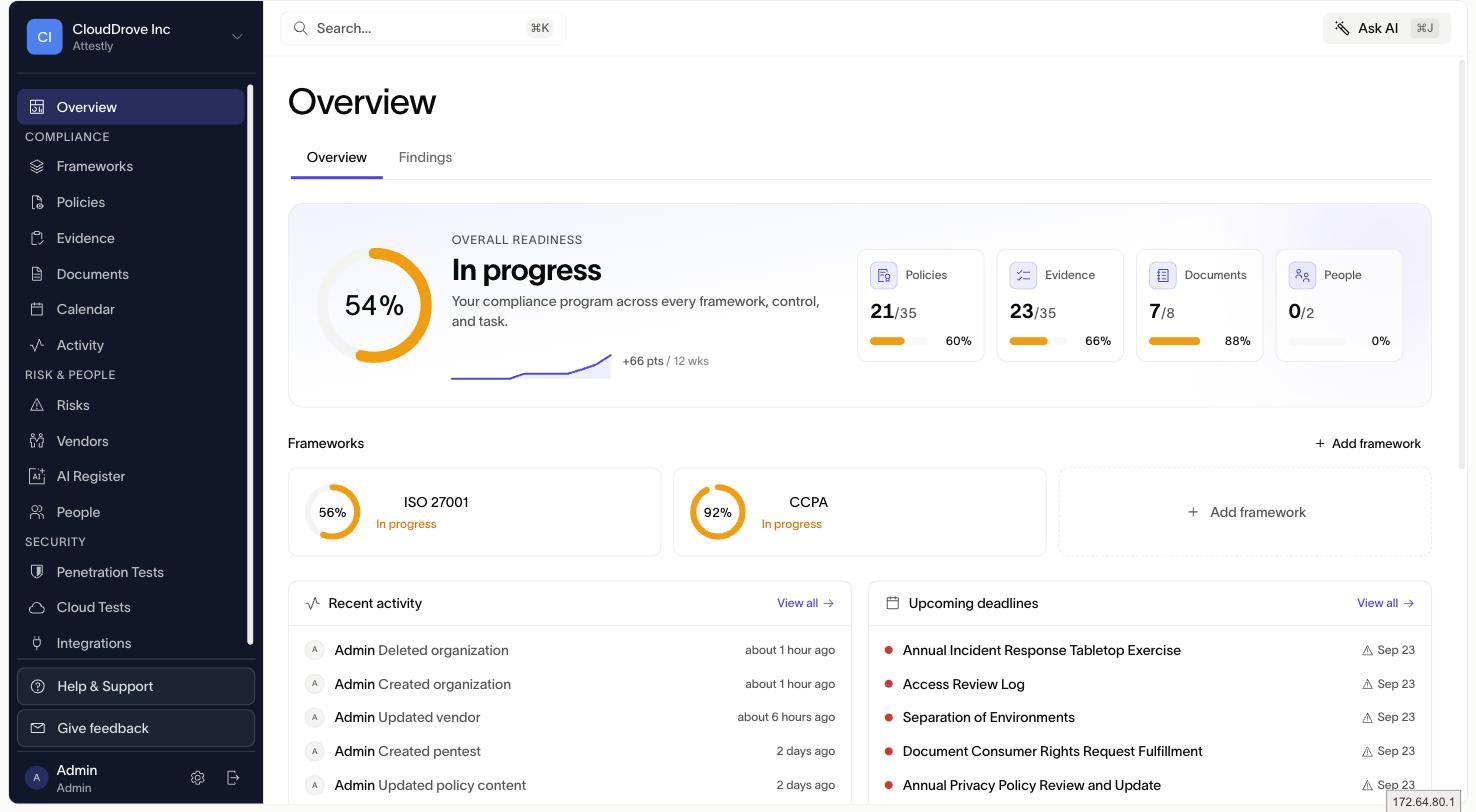The image size is (1476, 812).
Task: Click View all link for Upcoming deadlines
Action: coord(1385,603)
